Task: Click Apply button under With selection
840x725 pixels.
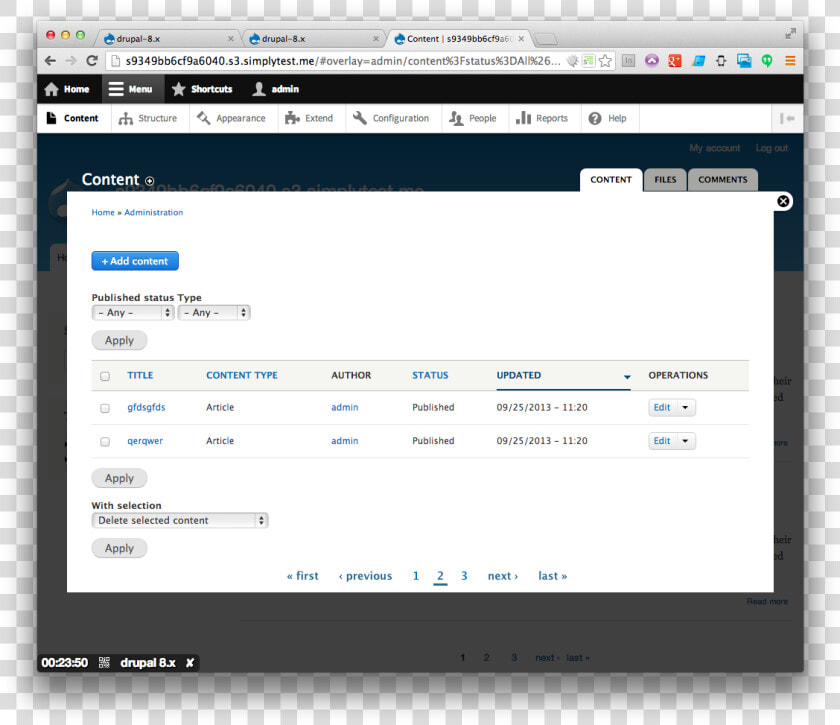Action: (119, 548)
